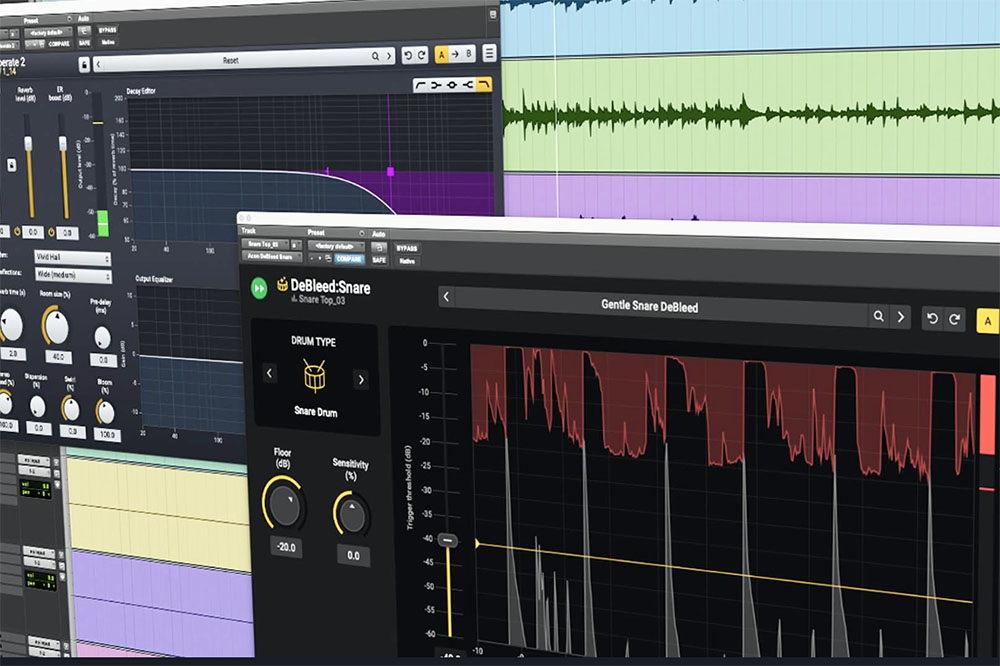1000x666 pixels.
Task: Click the SAFE button in DeBleed header
Action: coord(379,259)
